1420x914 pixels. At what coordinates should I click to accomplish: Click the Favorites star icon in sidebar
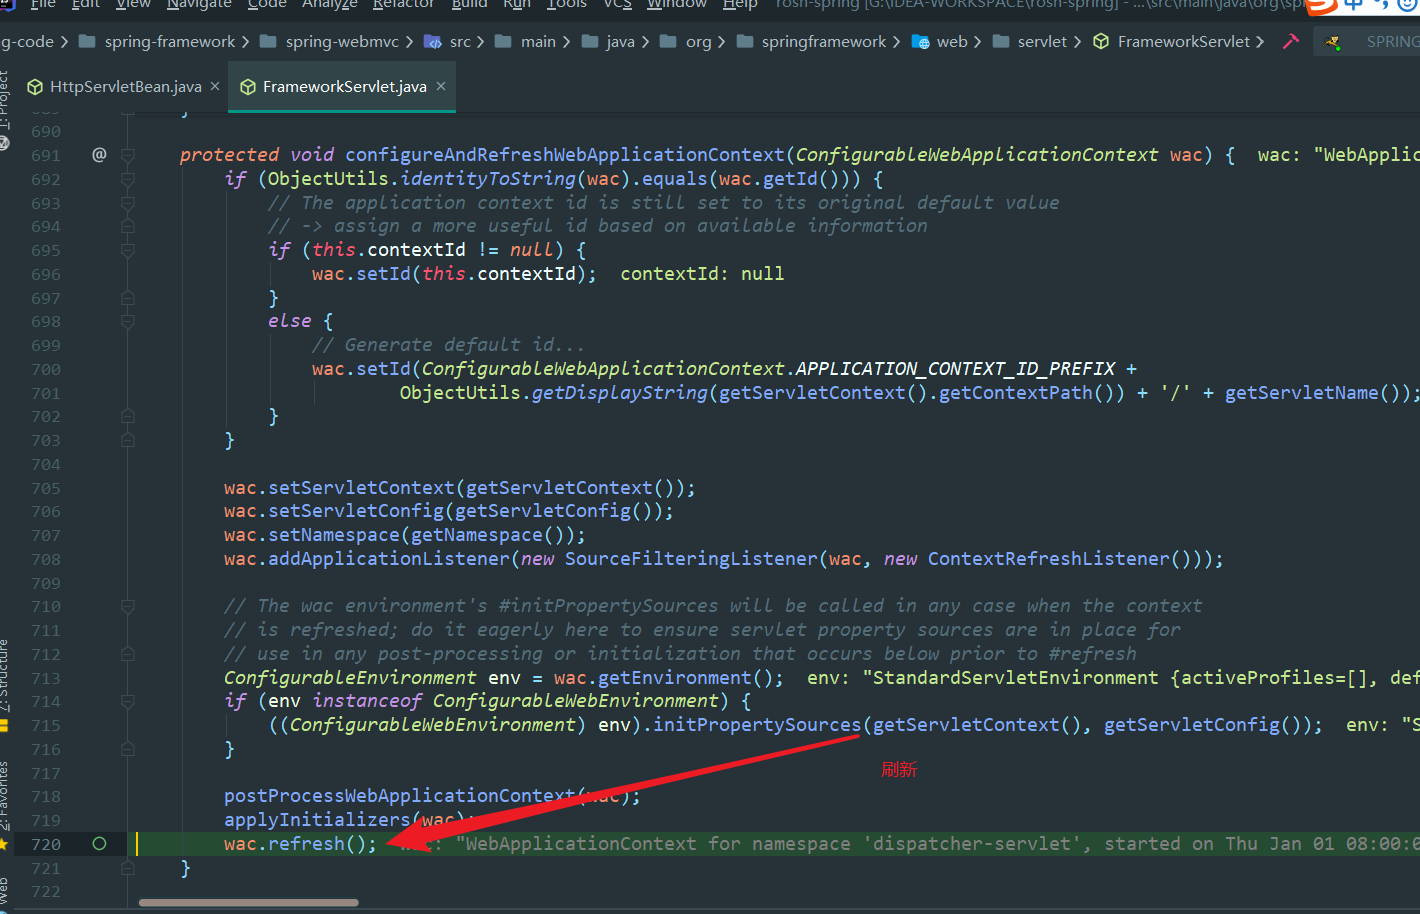click(x=5, y=844)
